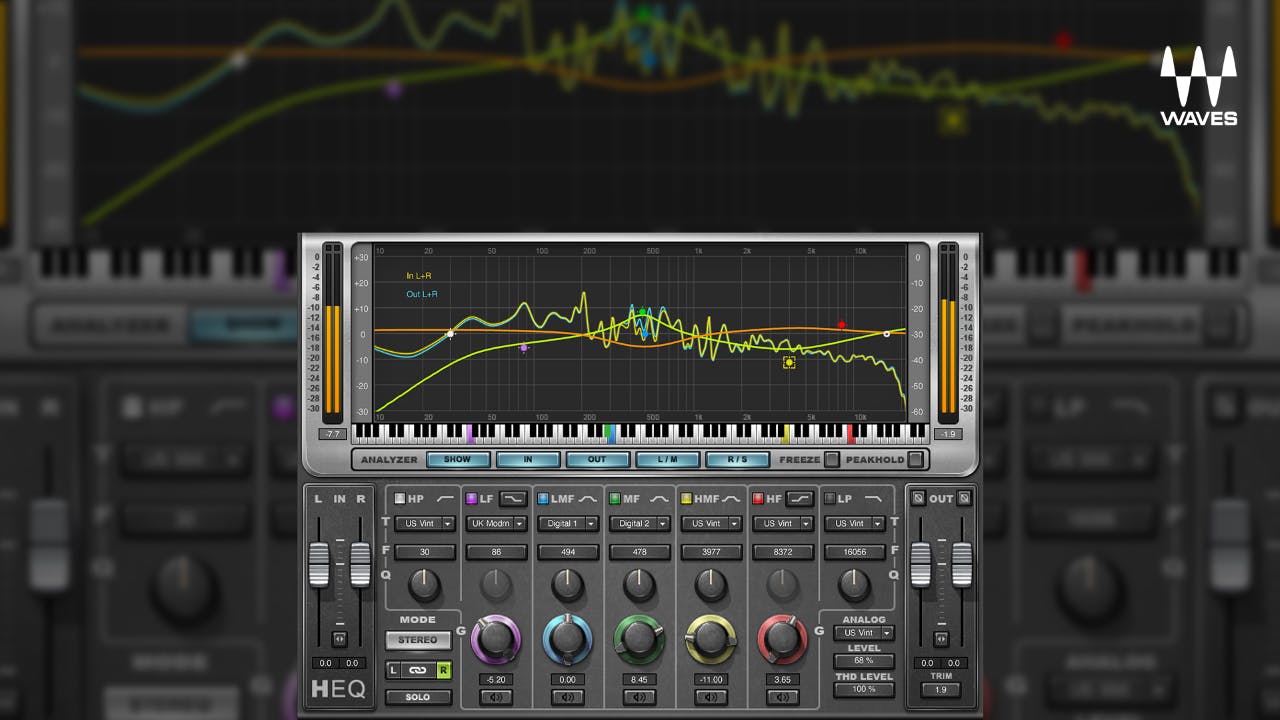The height and width of the screenshot is (720, 1280).
Task: Open the MF band Digital 2 type dropdown
Action: click(x=640, y=523)
